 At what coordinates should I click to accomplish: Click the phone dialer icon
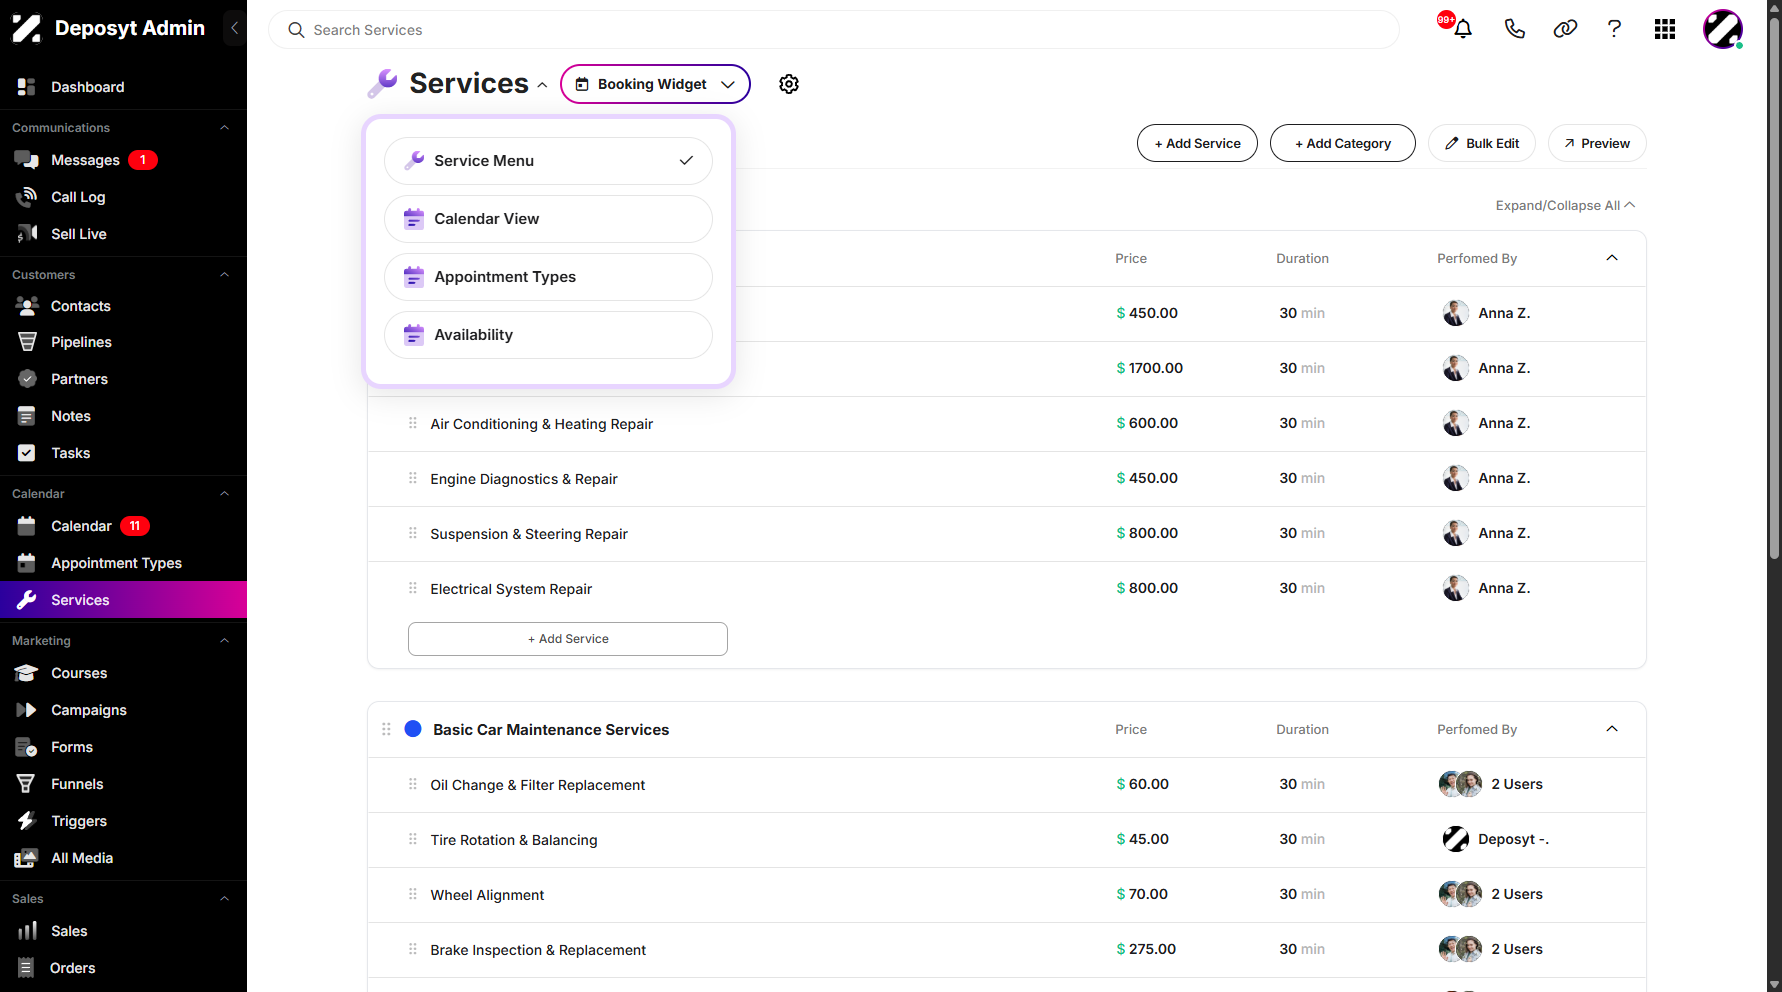pos(1514,29)
